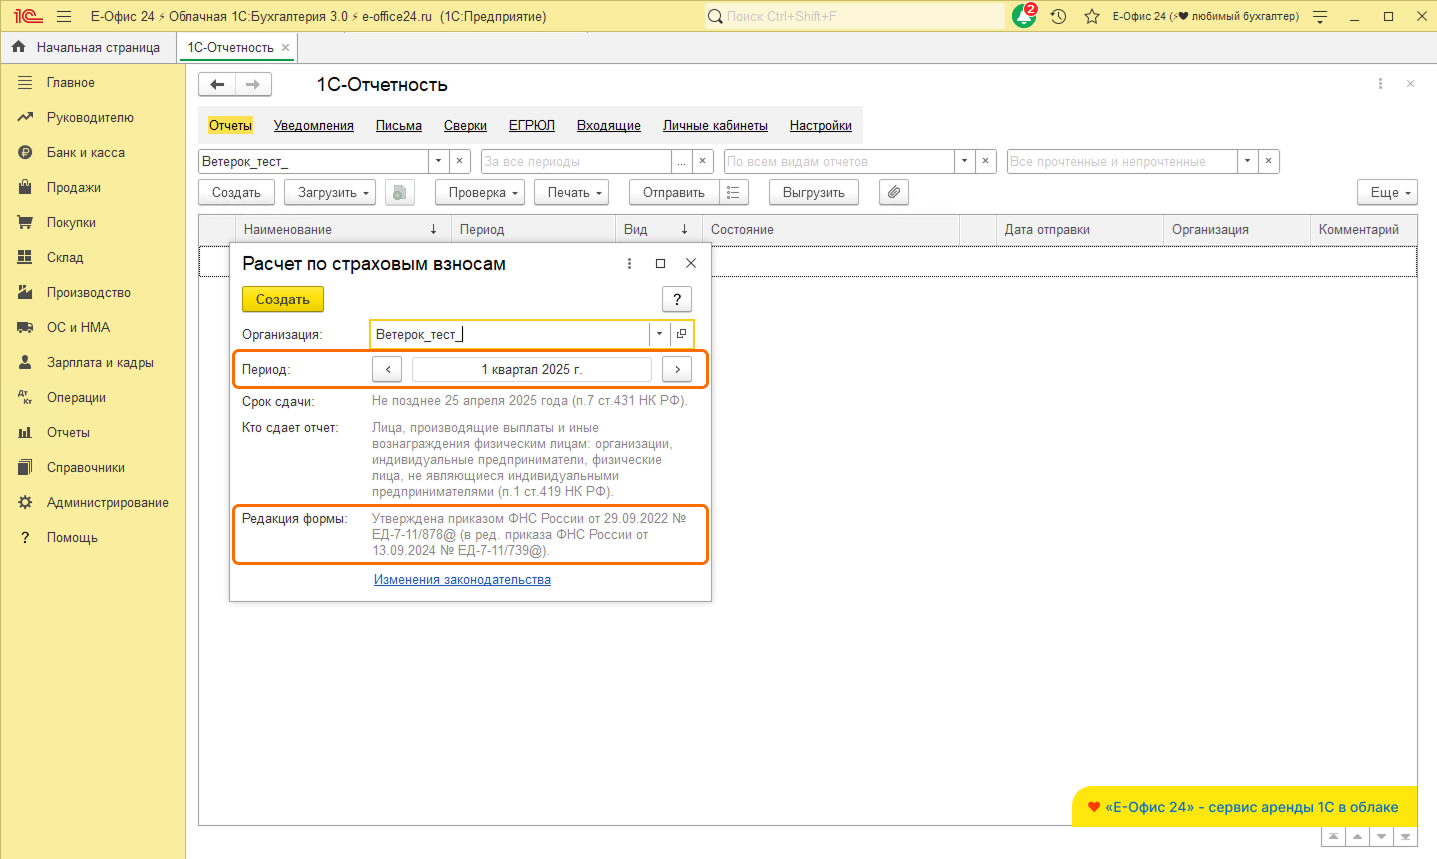Image resolution: width=1437 pixels, height=859 pixels.
Task: Go to next period in dialog
Action: point(677,369)
